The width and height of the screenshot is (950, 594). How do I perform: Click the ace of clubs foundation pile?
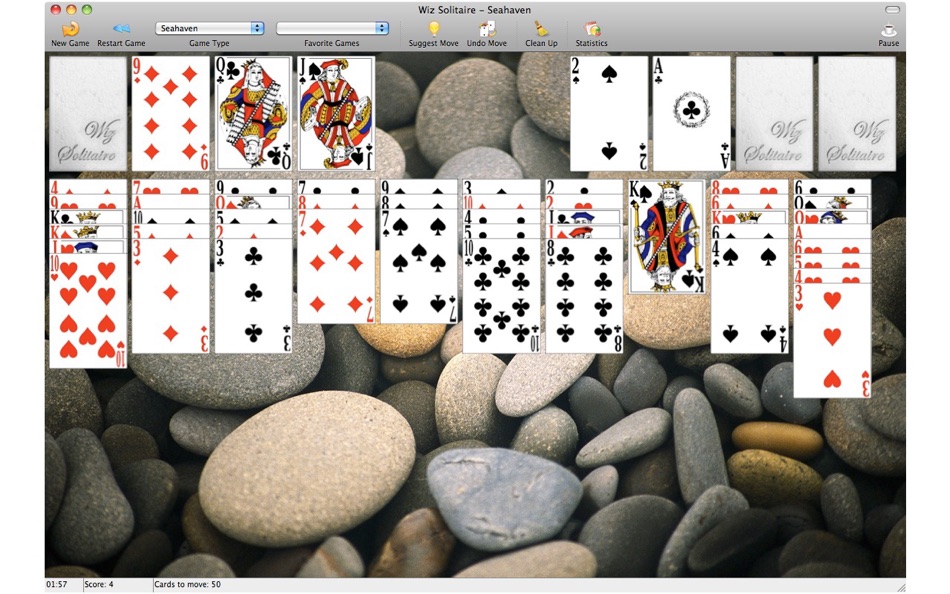[x=691, y=113]
